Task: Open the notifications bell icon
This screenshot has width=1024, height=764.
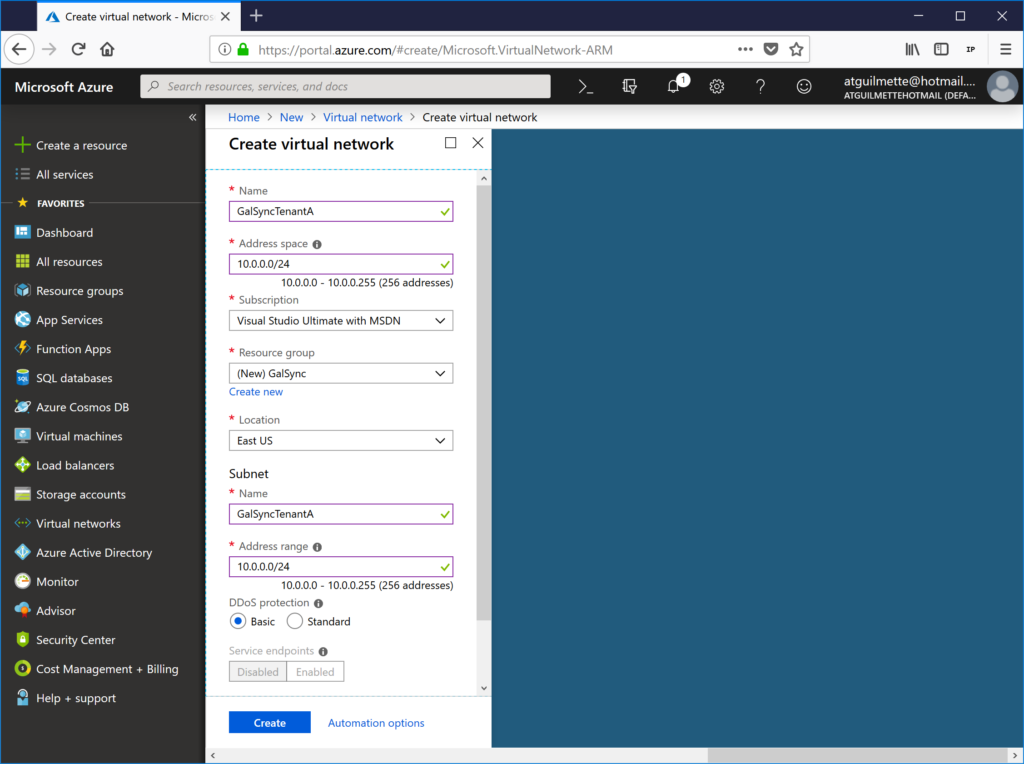Action: pos(672,87)
